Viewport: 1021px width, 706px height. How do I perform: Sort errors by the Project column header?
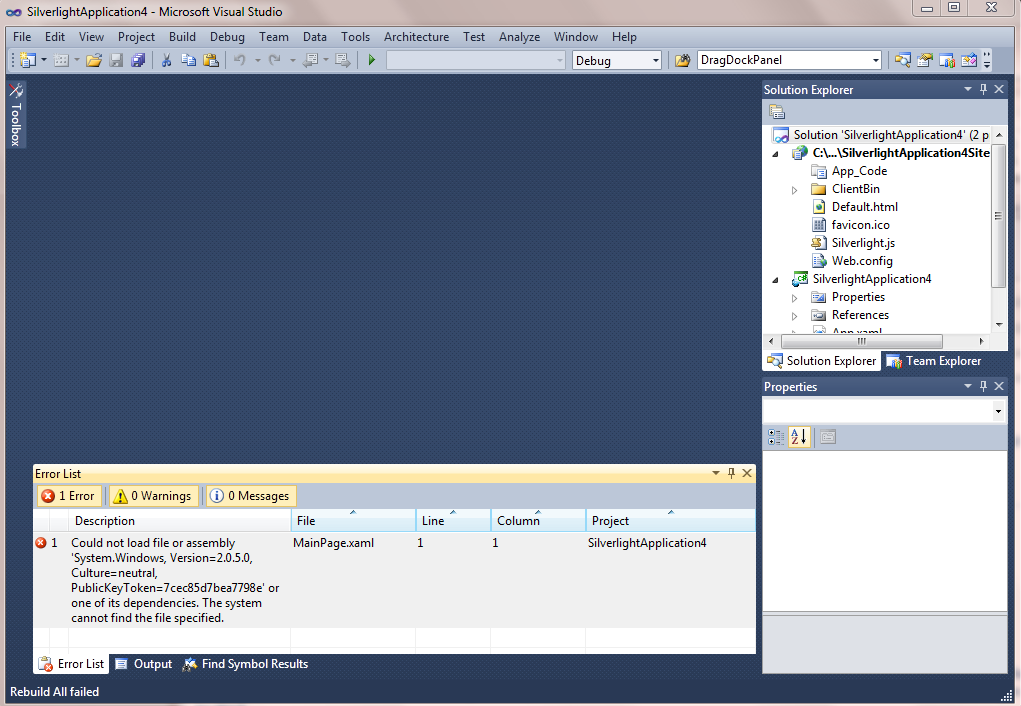pyautogui.click(x=670, y=520)
